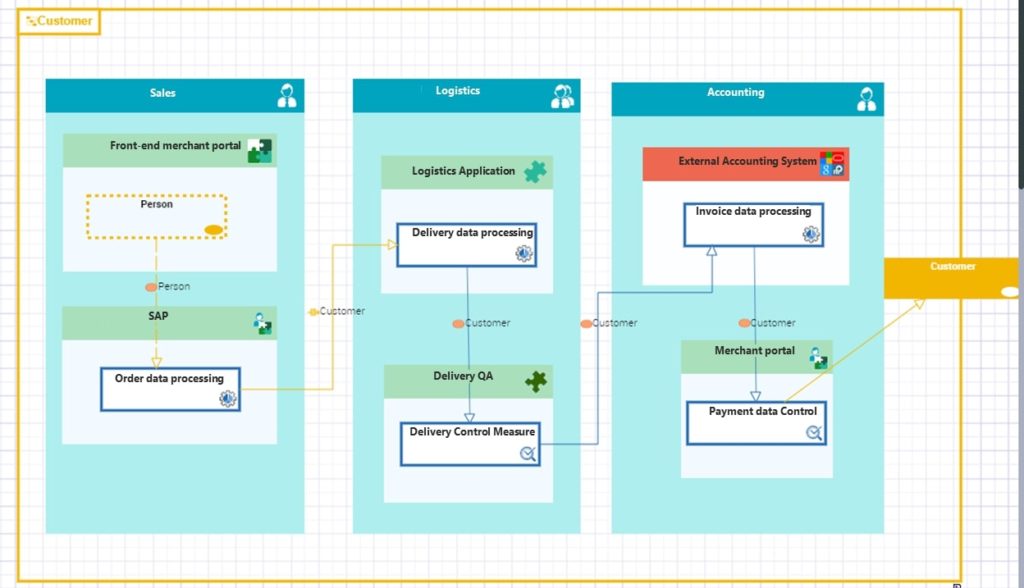Click the Customer label in the top-left corner

click(62, 21)
